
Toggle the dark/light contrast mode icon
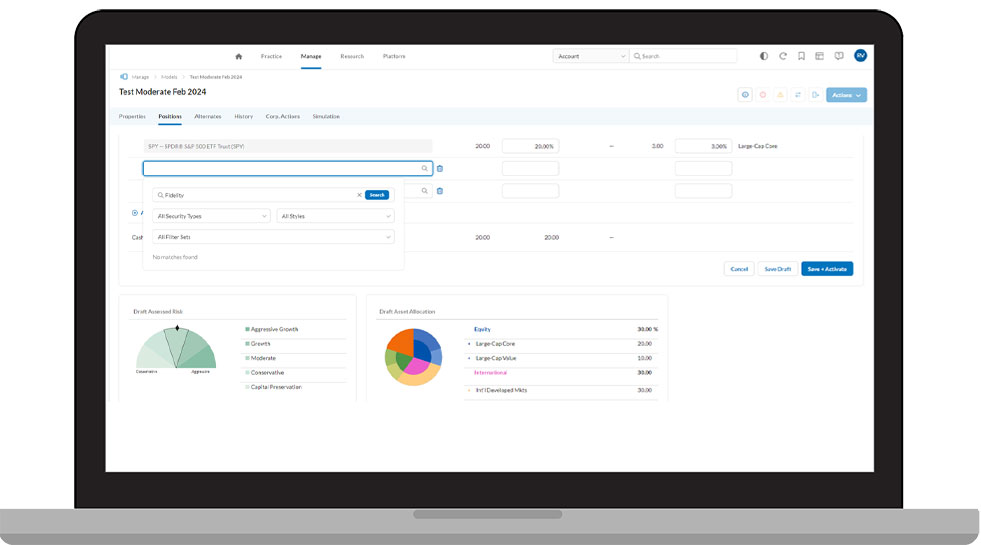[764, 56]
